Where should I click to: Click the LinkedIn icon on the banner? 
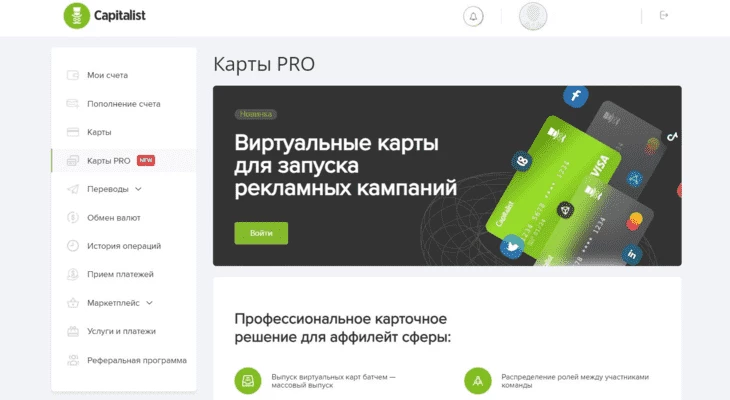coord(632,254)
